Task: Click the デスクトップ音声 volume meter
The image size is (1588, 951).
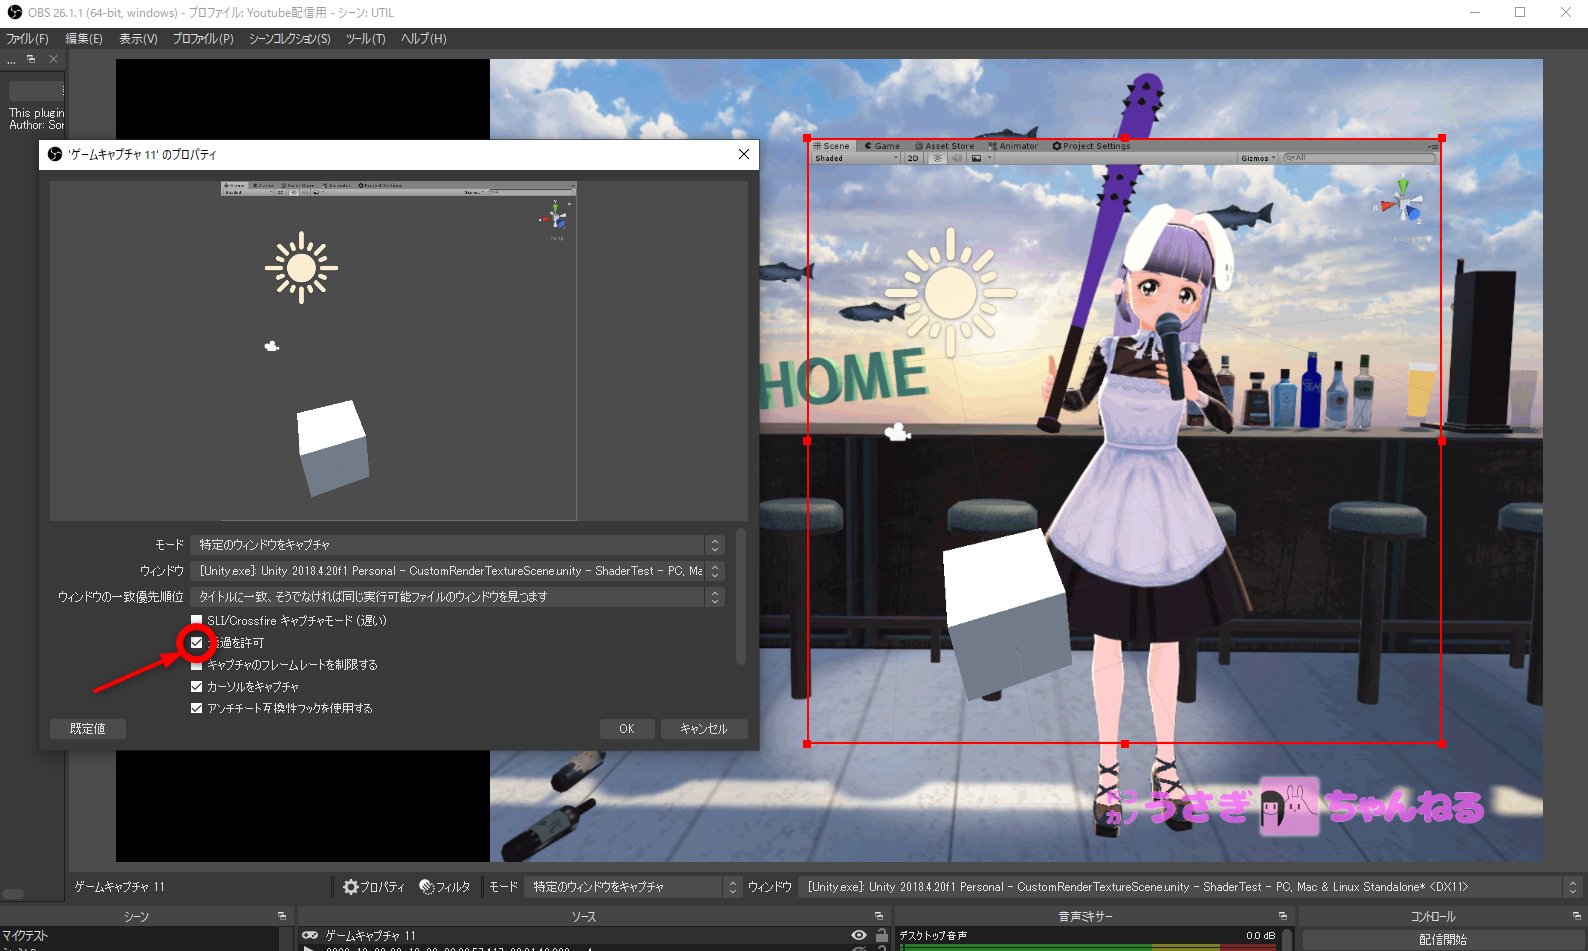Action: point(1087,947)
